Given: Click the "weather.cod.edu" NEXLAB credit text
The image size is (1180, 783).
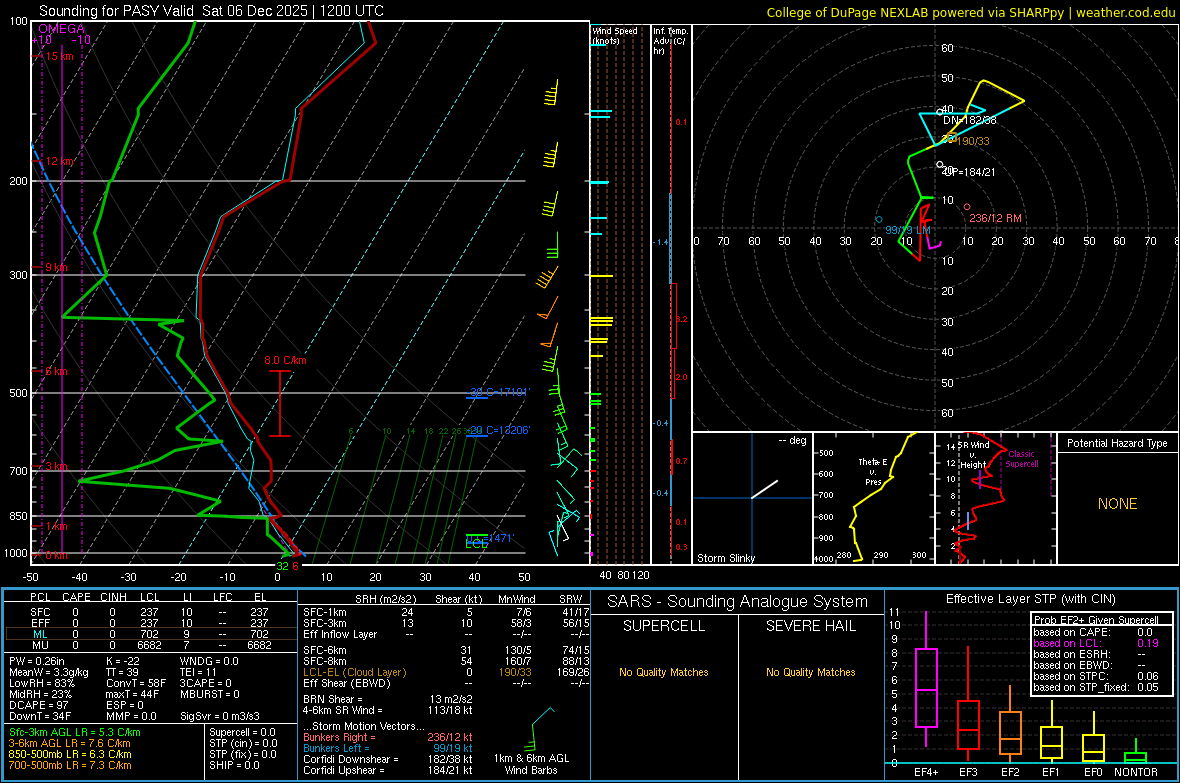Looking at the screenshot, I should point(1125,12).
